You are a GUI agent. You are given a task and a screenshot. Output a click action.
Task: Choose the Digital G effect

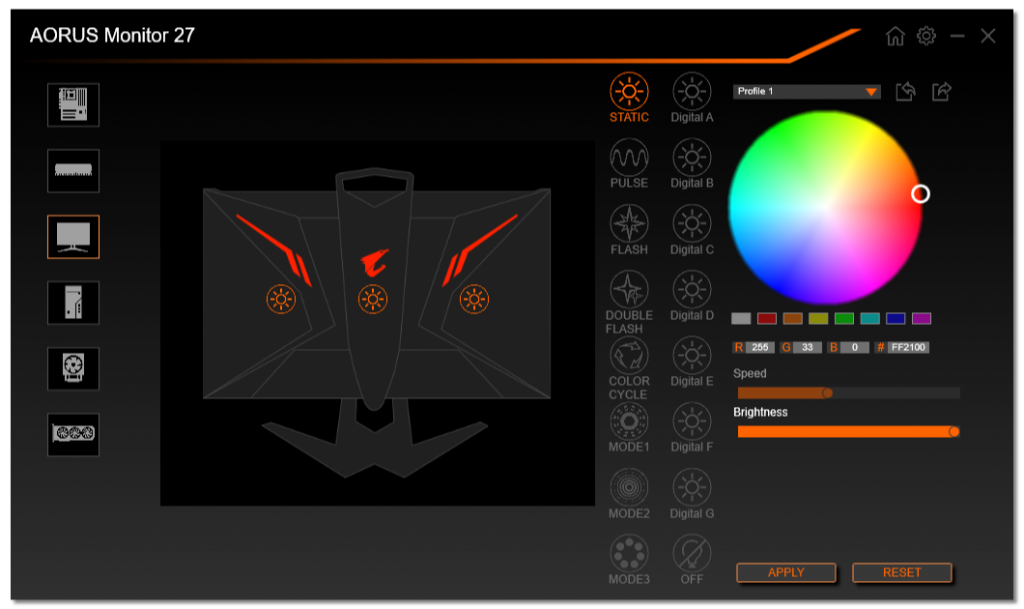click(x=692, y=493)
